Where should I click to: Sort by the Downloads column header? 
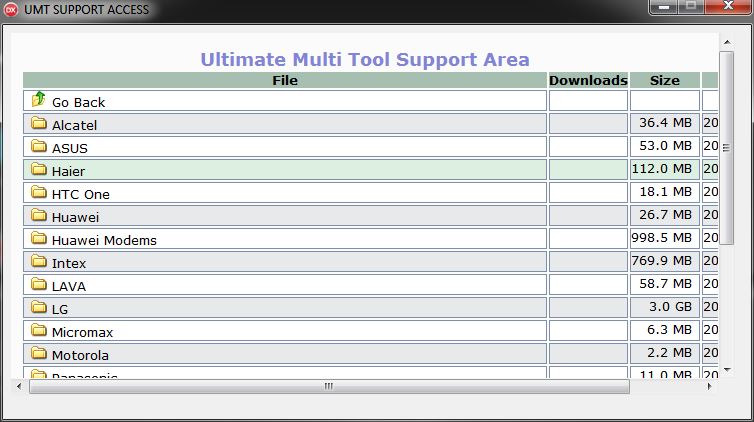589,80
